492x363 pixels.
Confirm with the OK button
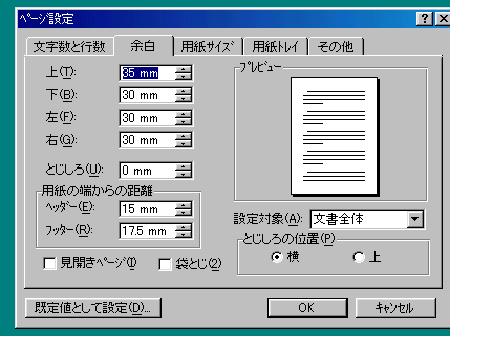307,308
